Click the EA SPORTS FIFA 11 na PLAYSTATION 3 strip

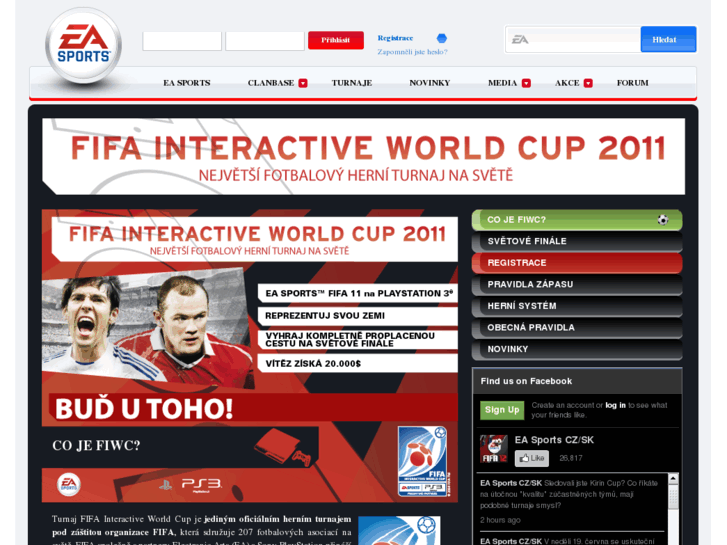[357, 293]
